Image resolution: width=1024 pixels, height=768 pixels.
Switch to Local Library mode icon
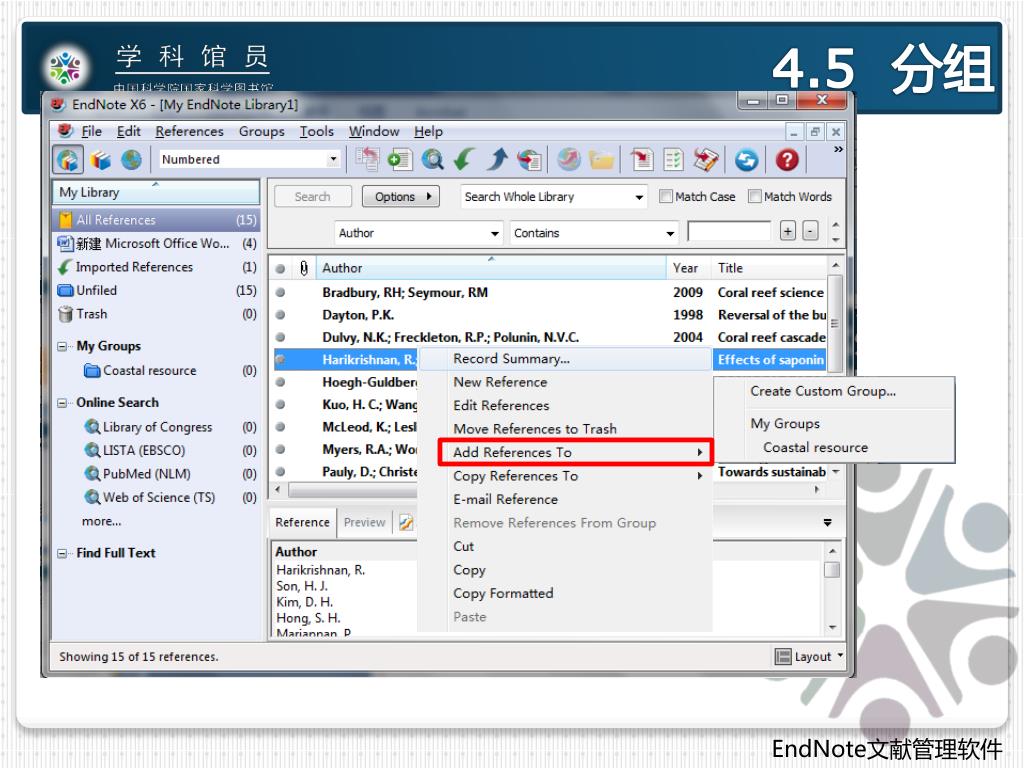[x=101, y=159]
